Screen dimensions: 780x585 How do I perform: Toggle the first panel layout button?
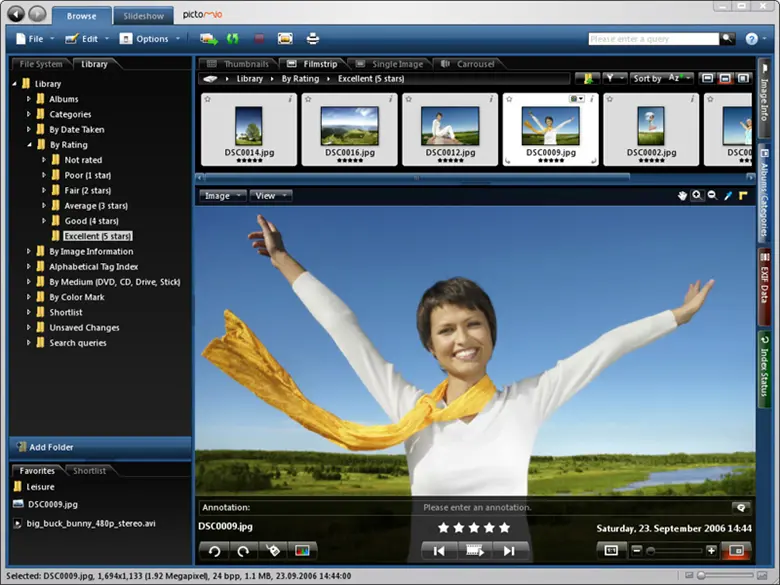(707, 79)
